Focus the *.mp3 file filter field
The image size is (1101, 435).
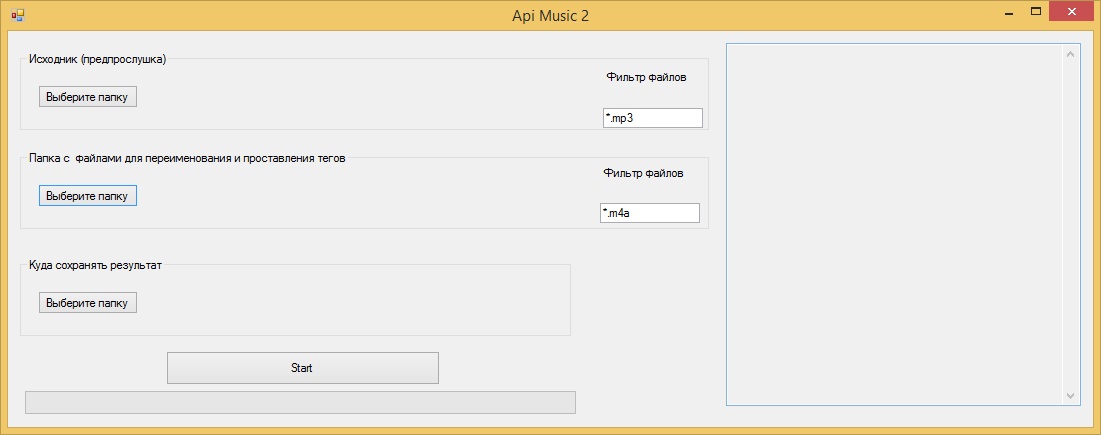coord(652,118)
